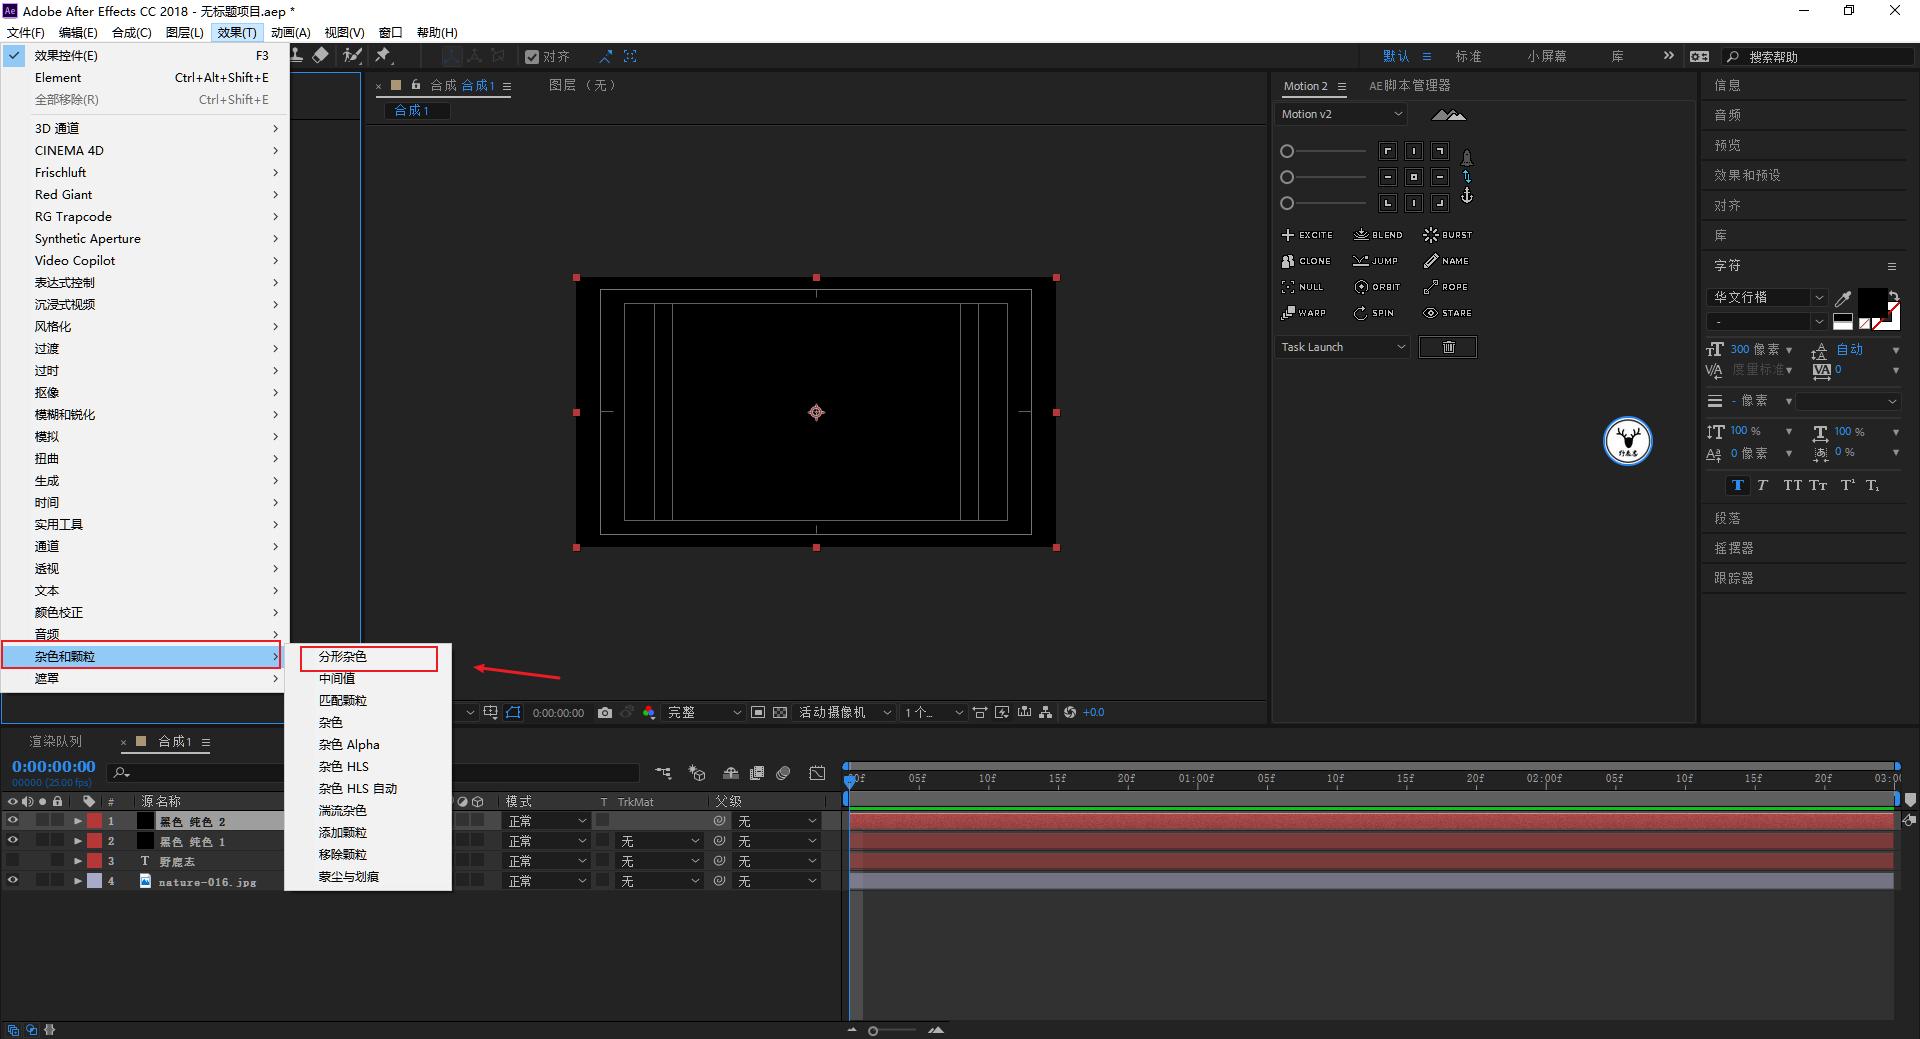Open the Motion v2 dropdown

click(1341, 114)
